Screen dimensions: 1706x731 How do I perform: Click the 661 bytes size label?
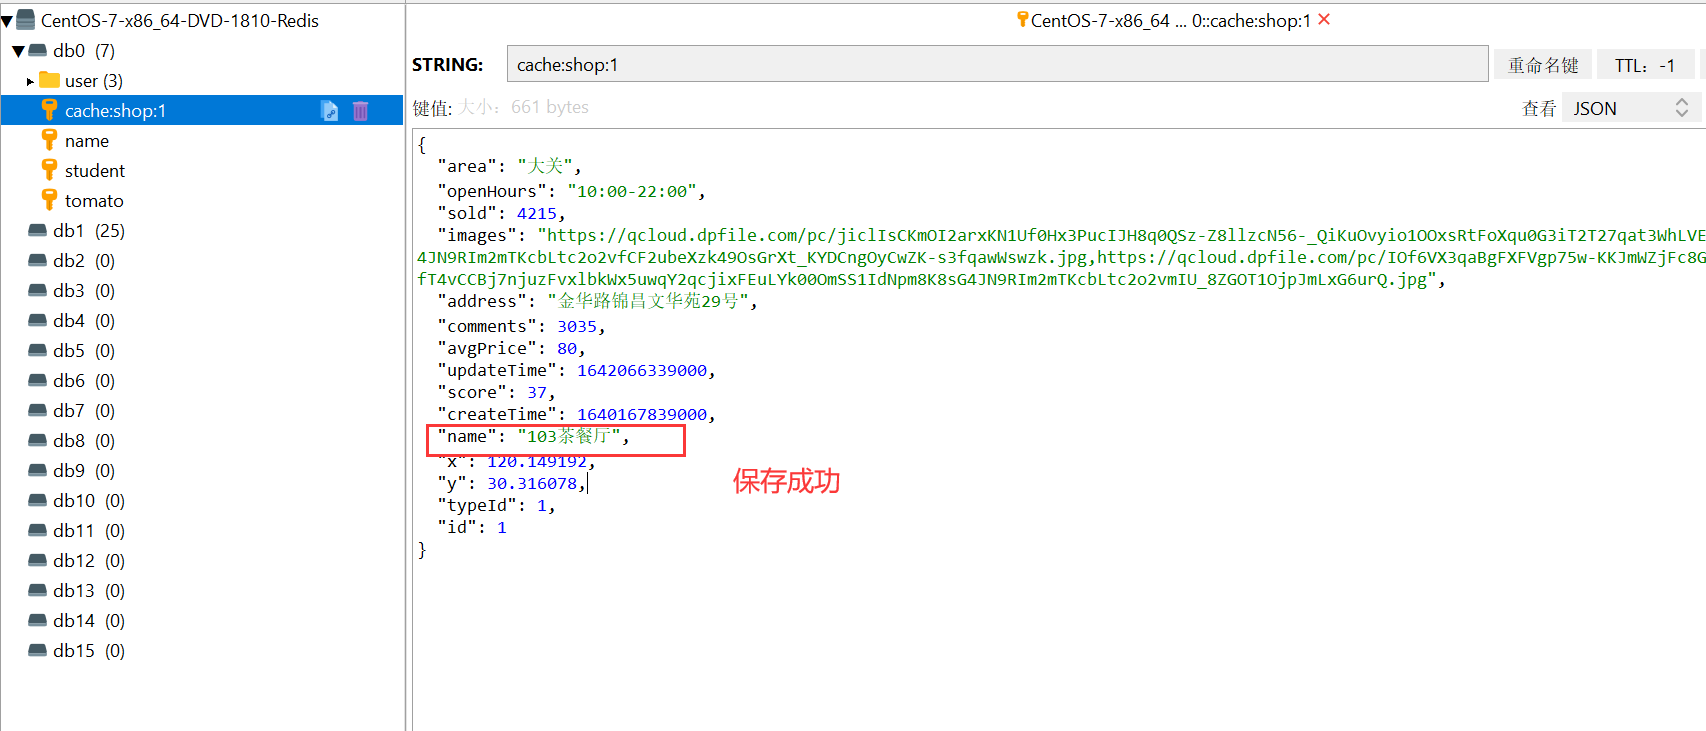[549, 107]
